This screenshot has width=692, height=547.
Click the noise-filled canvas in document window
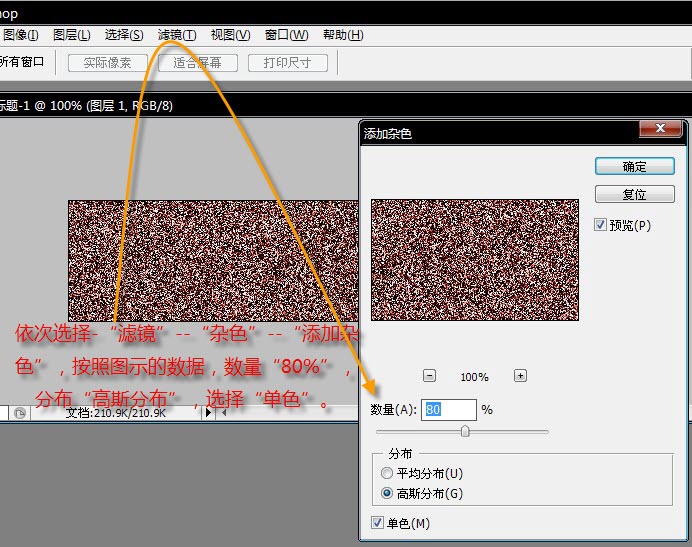coord(213,260)
